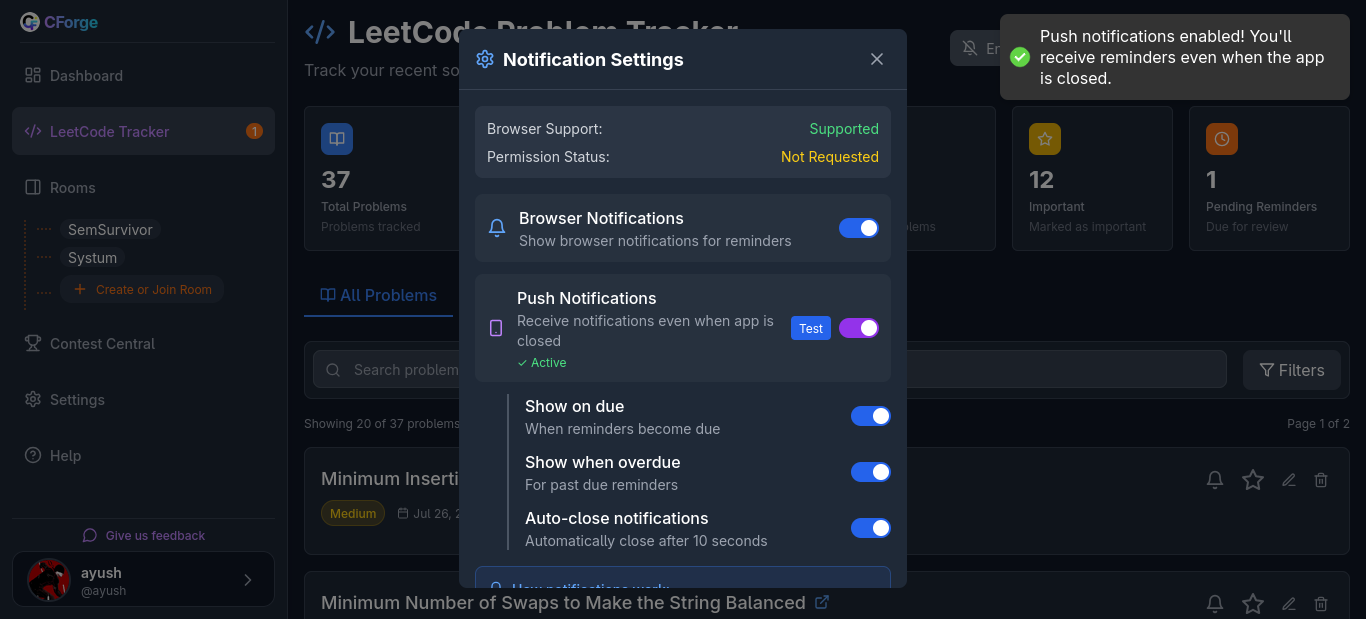The image size is (1366, 619).
Task: Click the Test push notification button
Action: click(810, 328)
